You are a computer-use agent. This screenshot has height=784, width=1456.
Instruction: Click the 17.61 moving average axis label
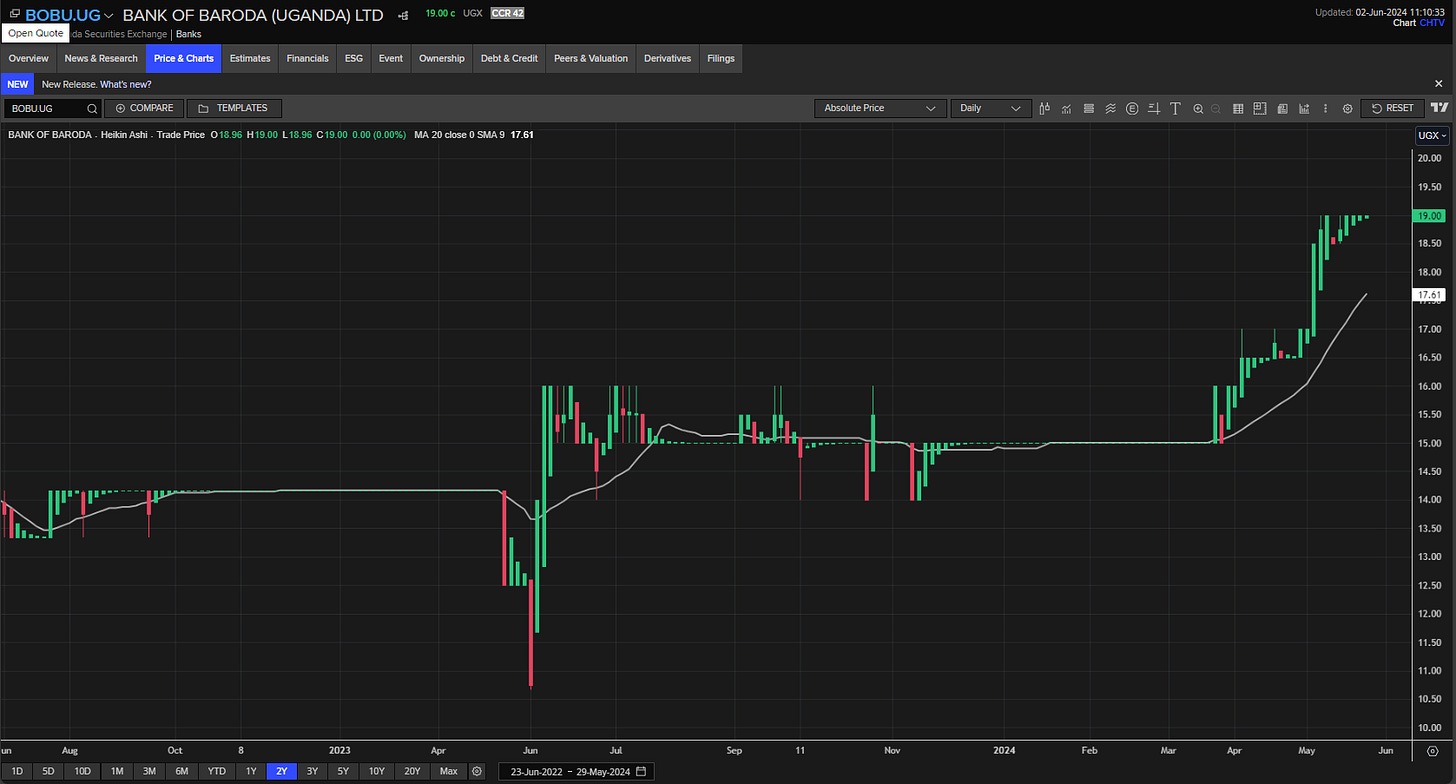[1430, 295]
